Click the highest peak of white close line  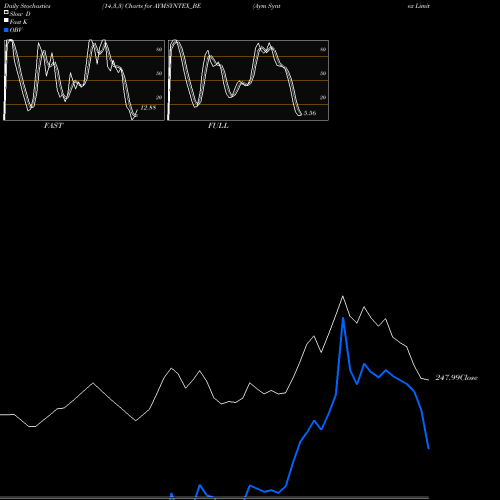coord(343,296)
